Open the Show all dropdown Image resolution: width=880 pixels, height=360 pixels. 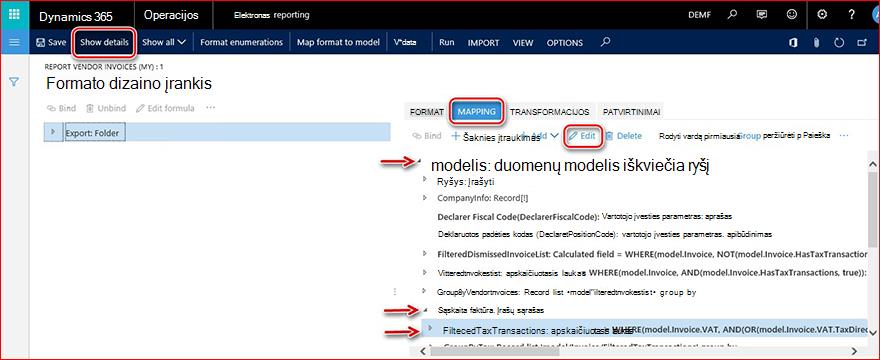pos(163,42)
